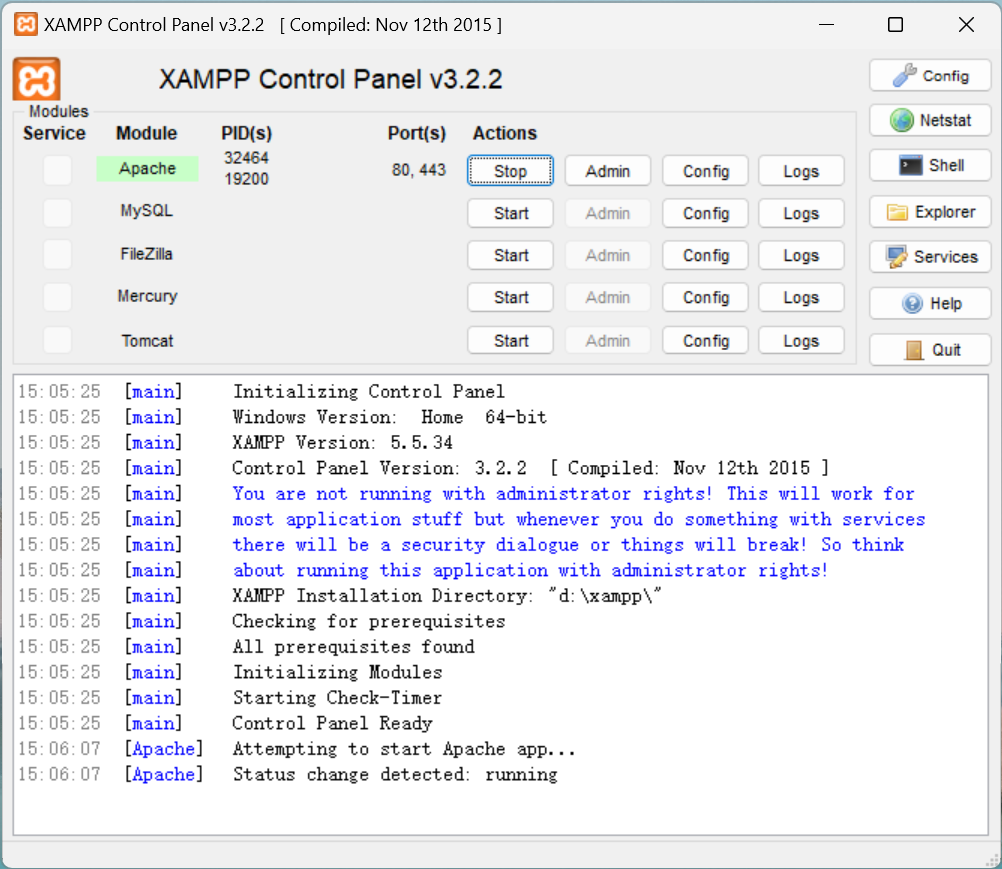Toggle MySQL service install checkbox
The image size is (1002, 869).
[58, 213]
